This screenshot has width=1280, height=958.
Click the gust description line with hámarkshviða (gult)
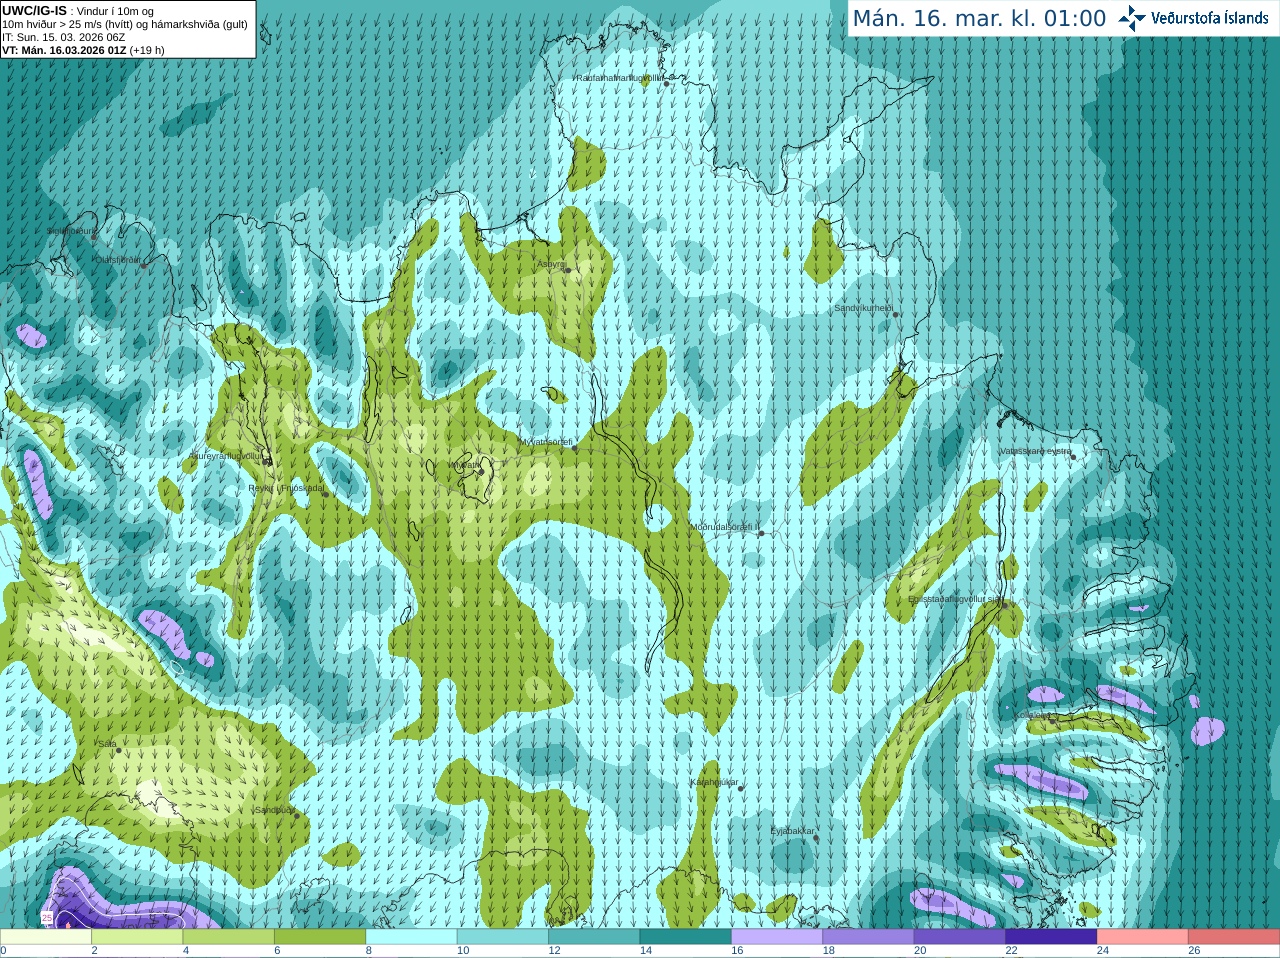point(125,24)
